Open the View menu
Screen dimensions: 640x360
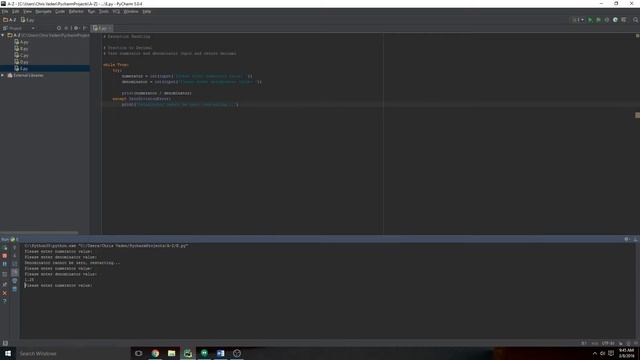[27, 11]
